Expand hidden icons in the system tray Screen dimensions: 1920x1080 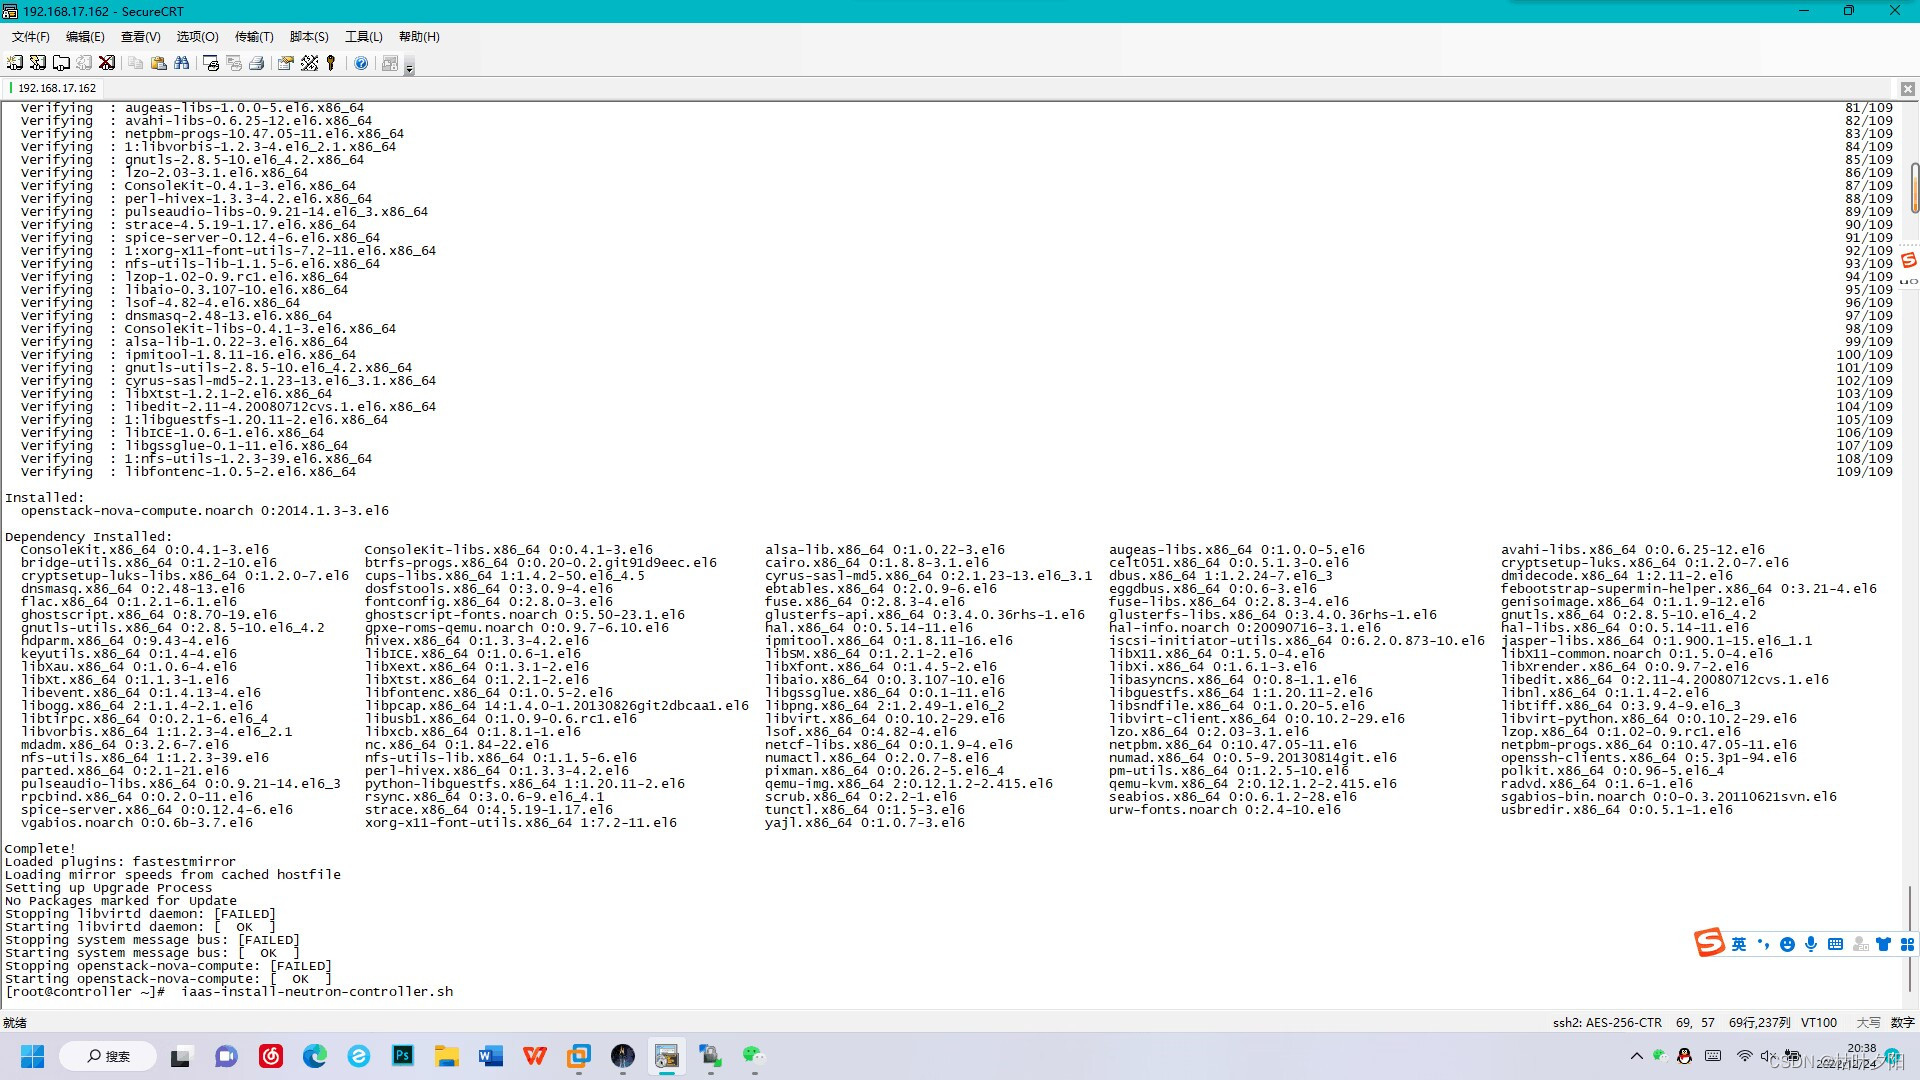click(1637, 1056)
